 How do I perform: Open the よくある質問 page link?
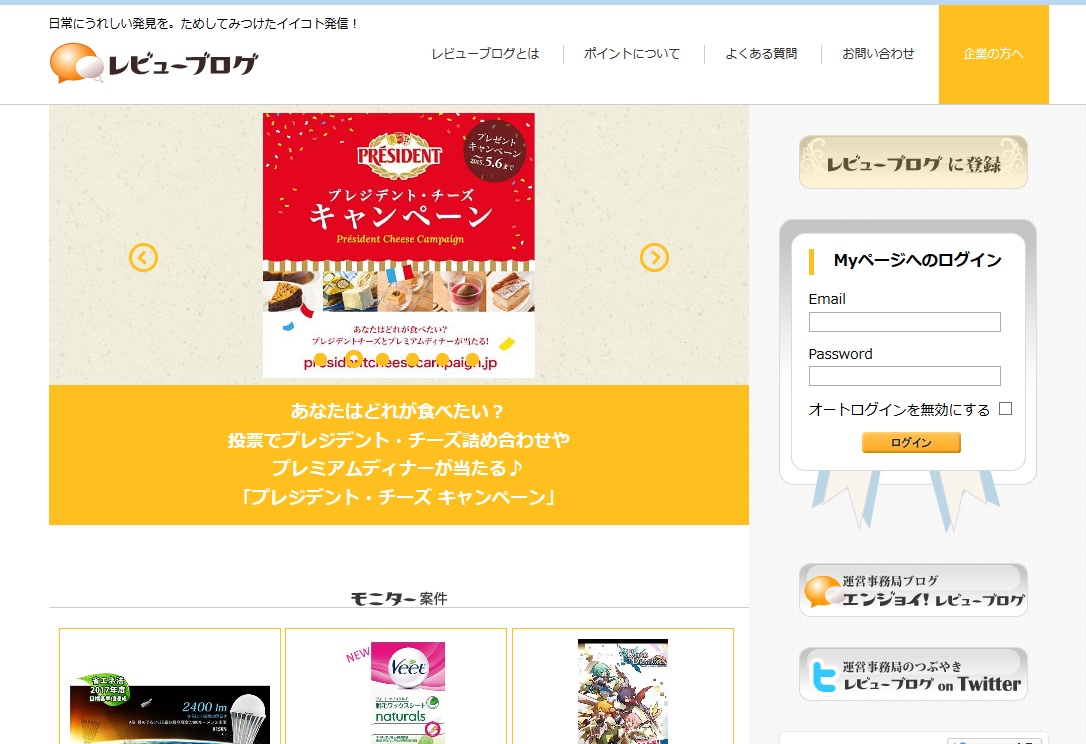click(761, 54)
